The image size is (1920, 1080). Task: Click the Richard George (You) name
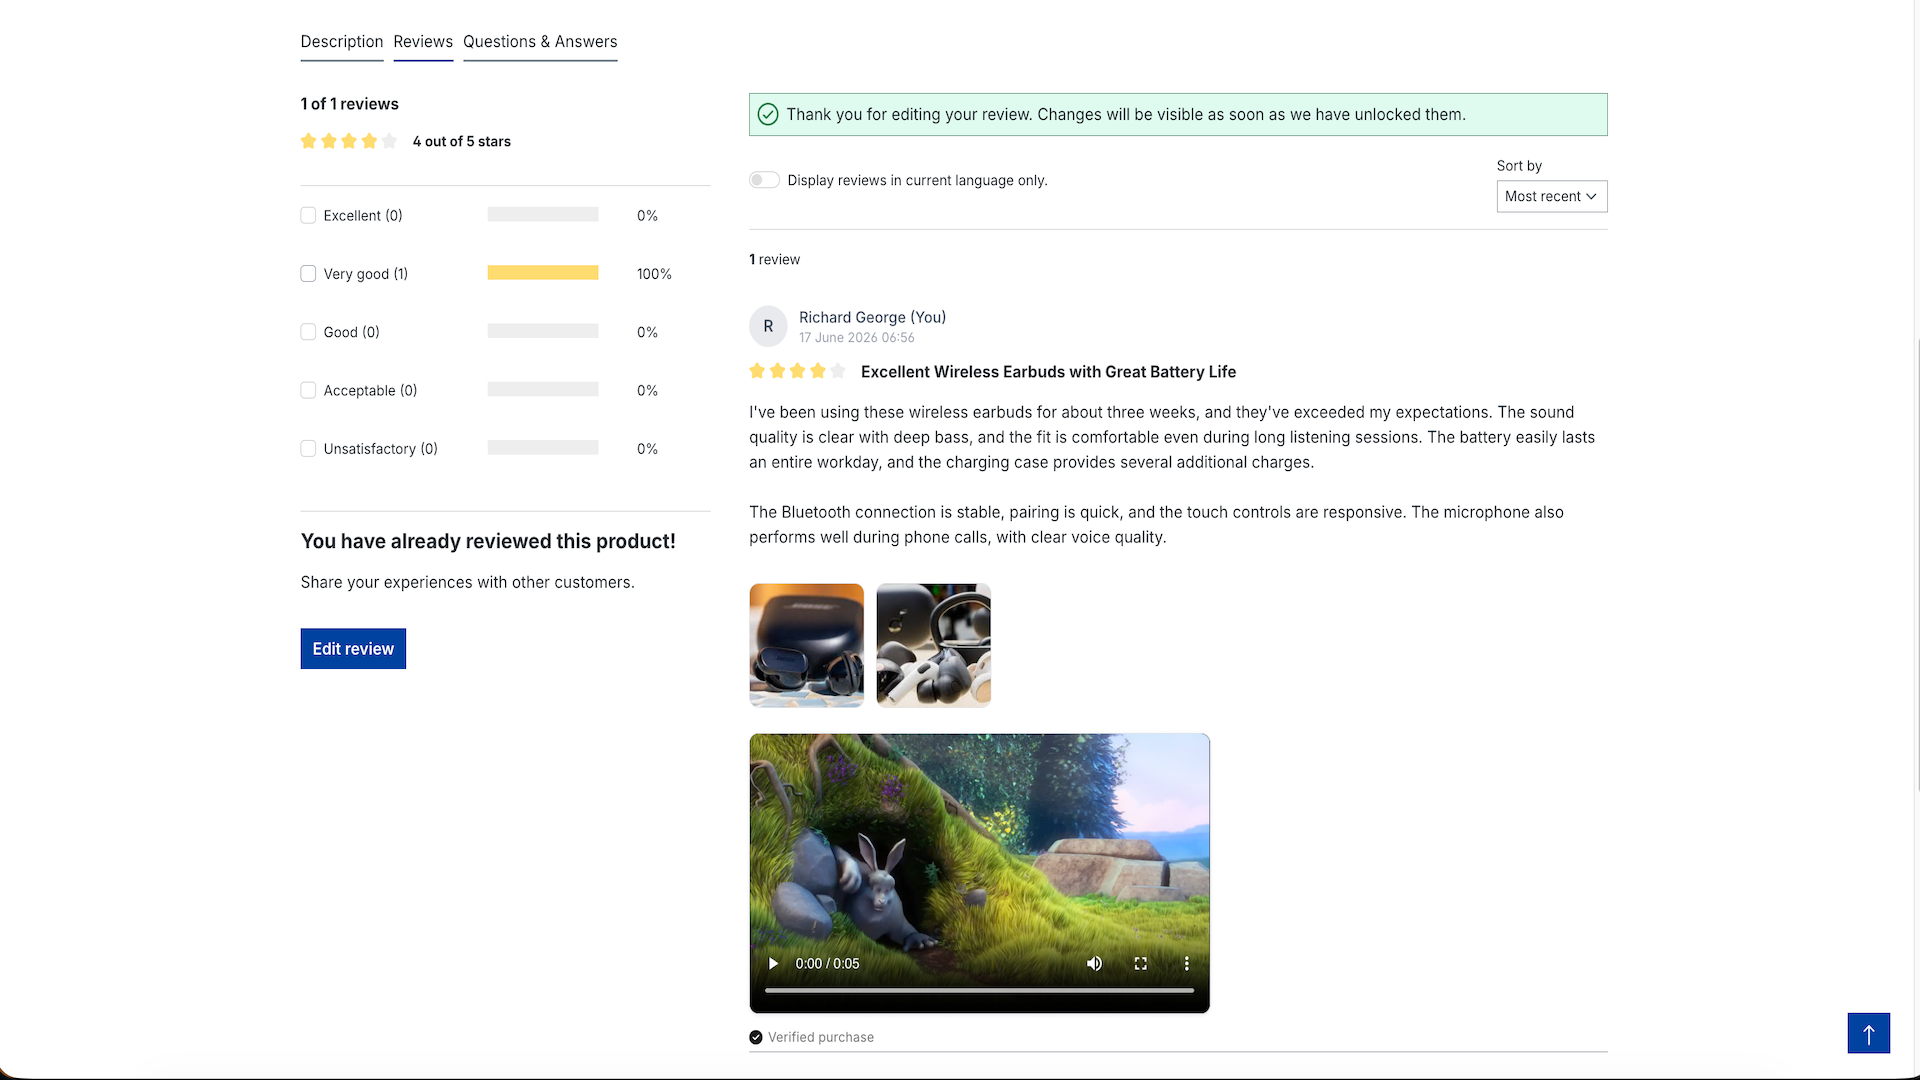pos(872,318)
